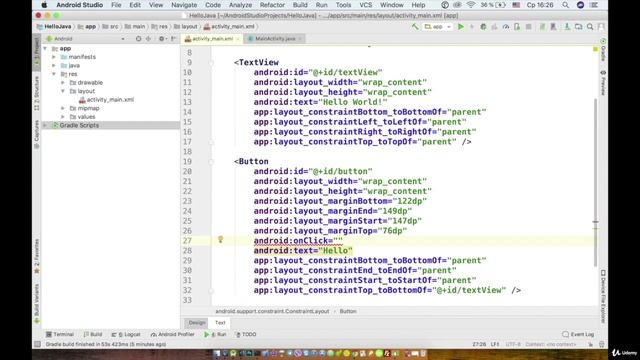
Task: Toggle the Project side tab
Action: pos(36,53)
